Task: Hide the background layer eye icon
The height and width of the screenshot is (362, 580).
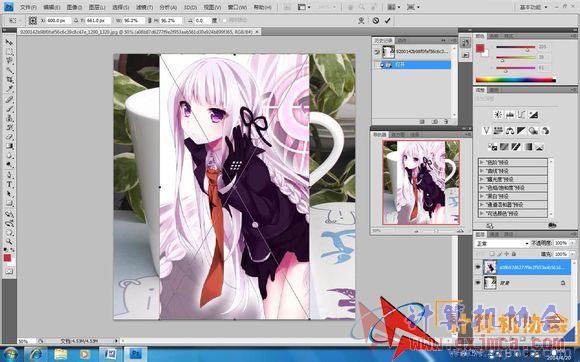Action: click(x=478, y=283)
